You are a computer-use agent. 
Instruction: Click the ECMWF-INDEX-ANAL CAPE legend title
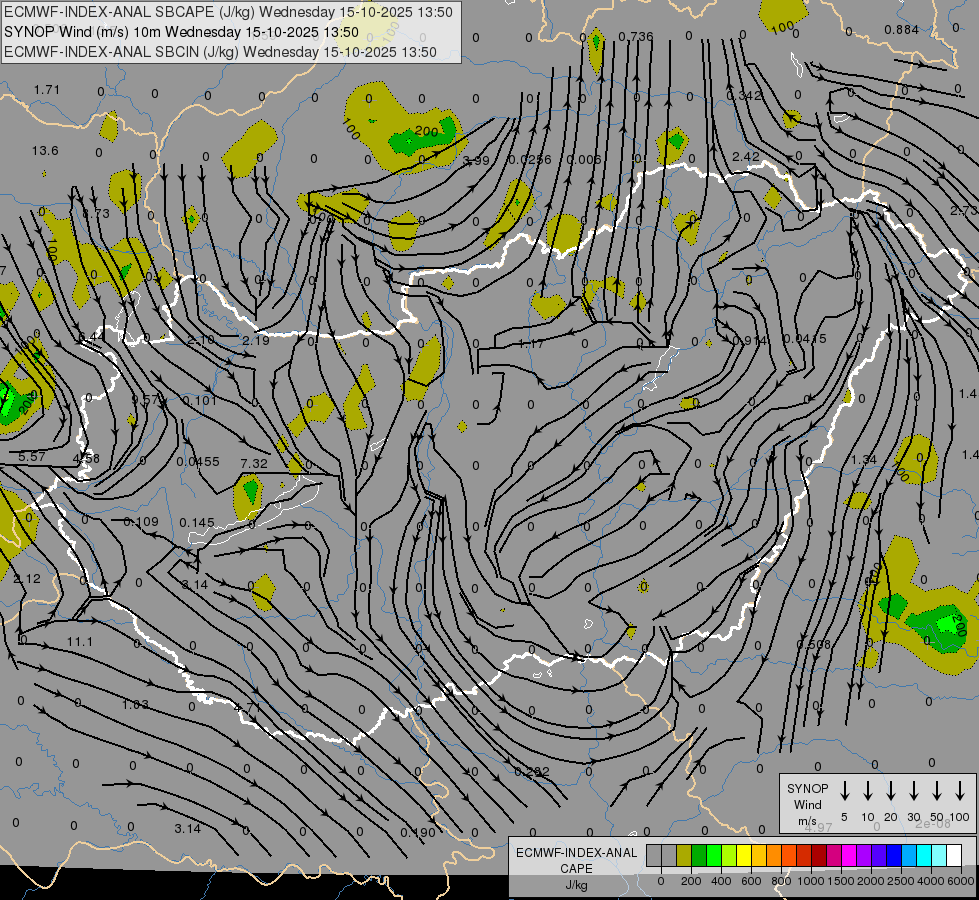click(x=576, y=861)
